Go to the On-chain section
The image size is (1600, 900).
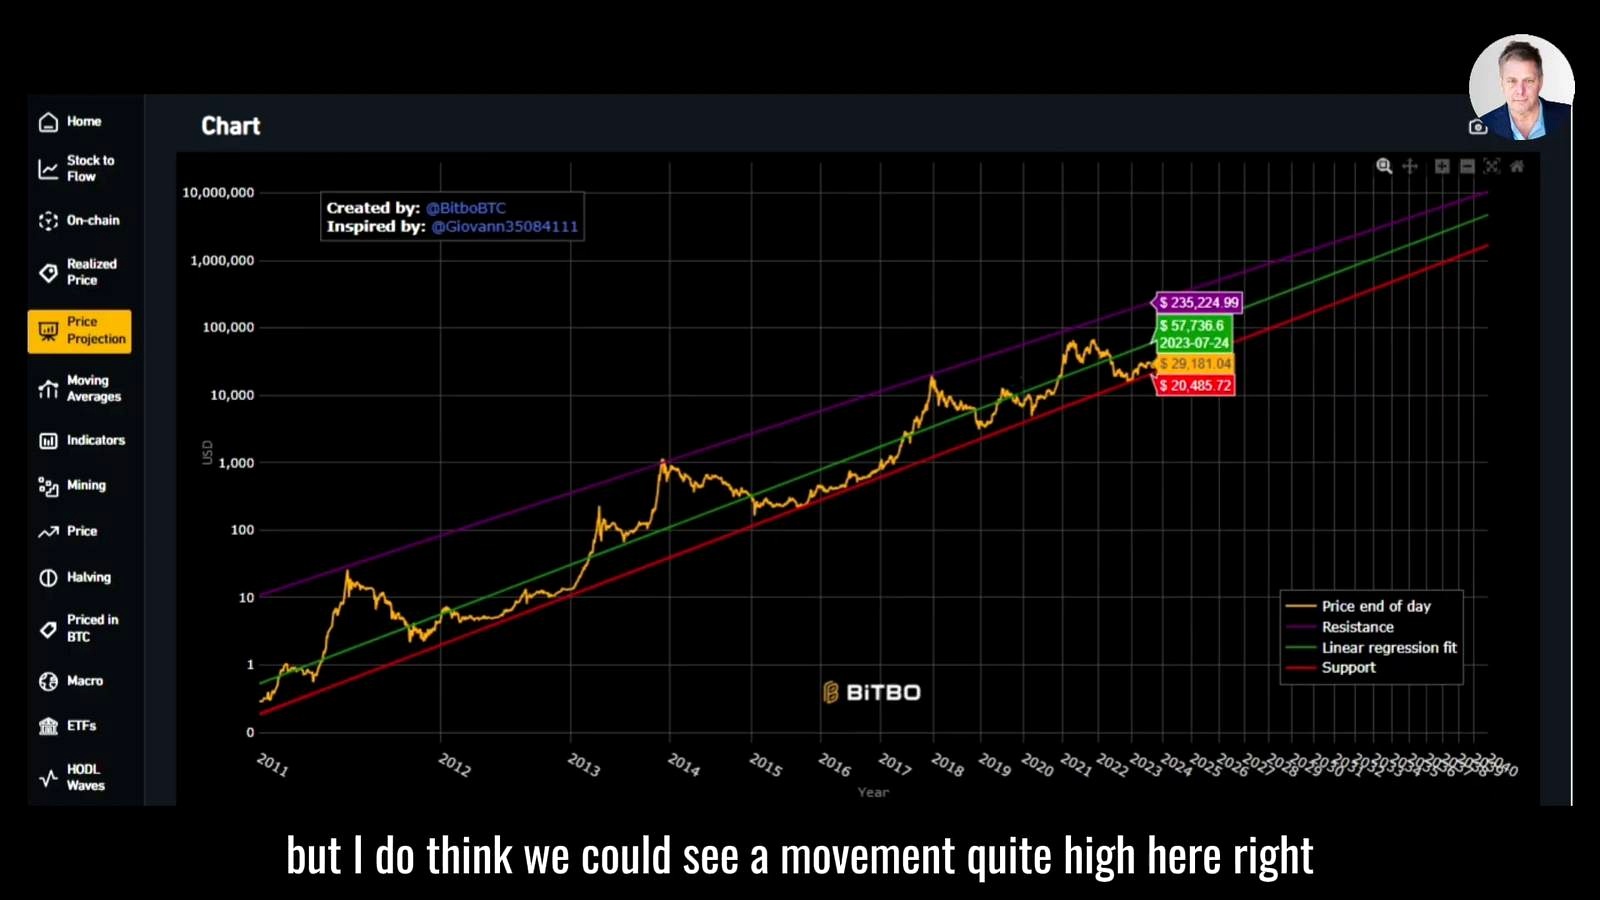(79, 220)
